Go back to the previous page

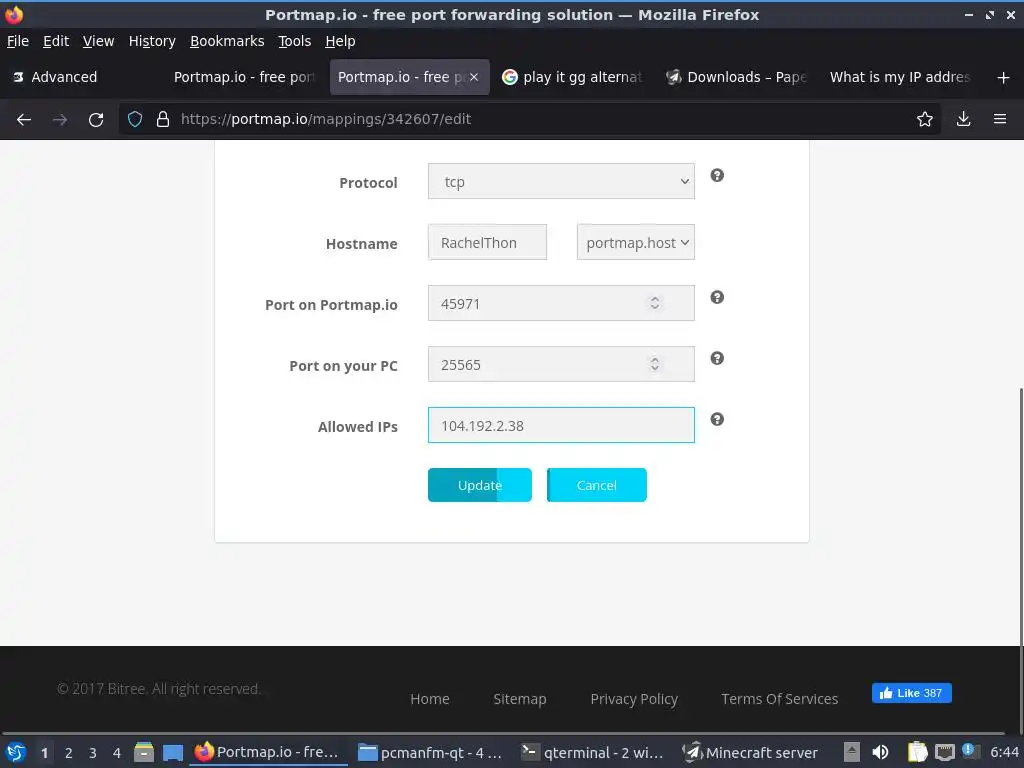point(24,120)
